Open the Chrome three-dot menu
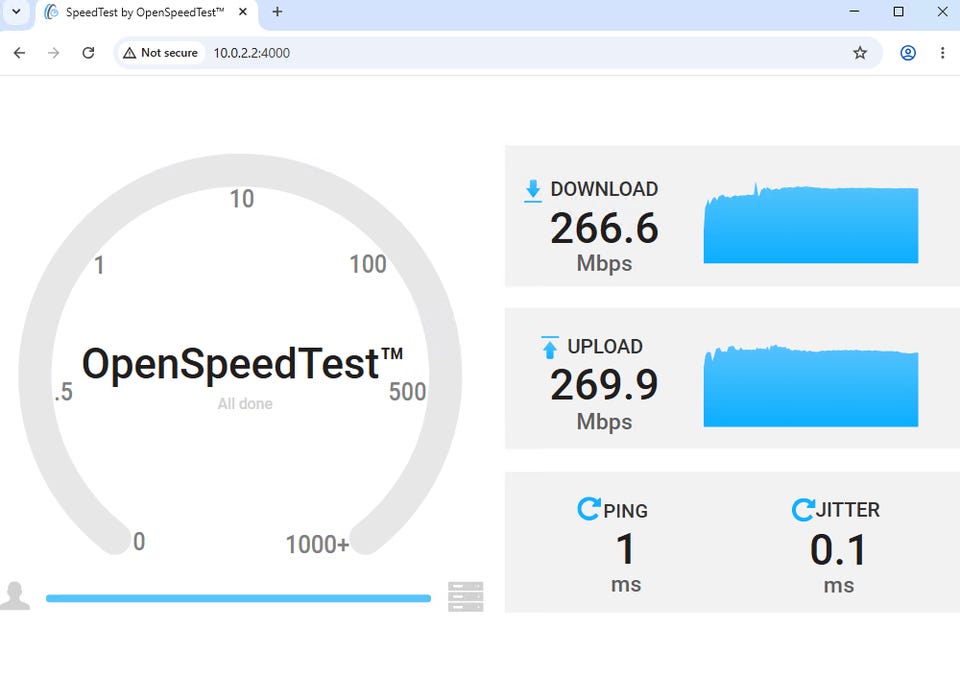960x678 pixels. 942,53
